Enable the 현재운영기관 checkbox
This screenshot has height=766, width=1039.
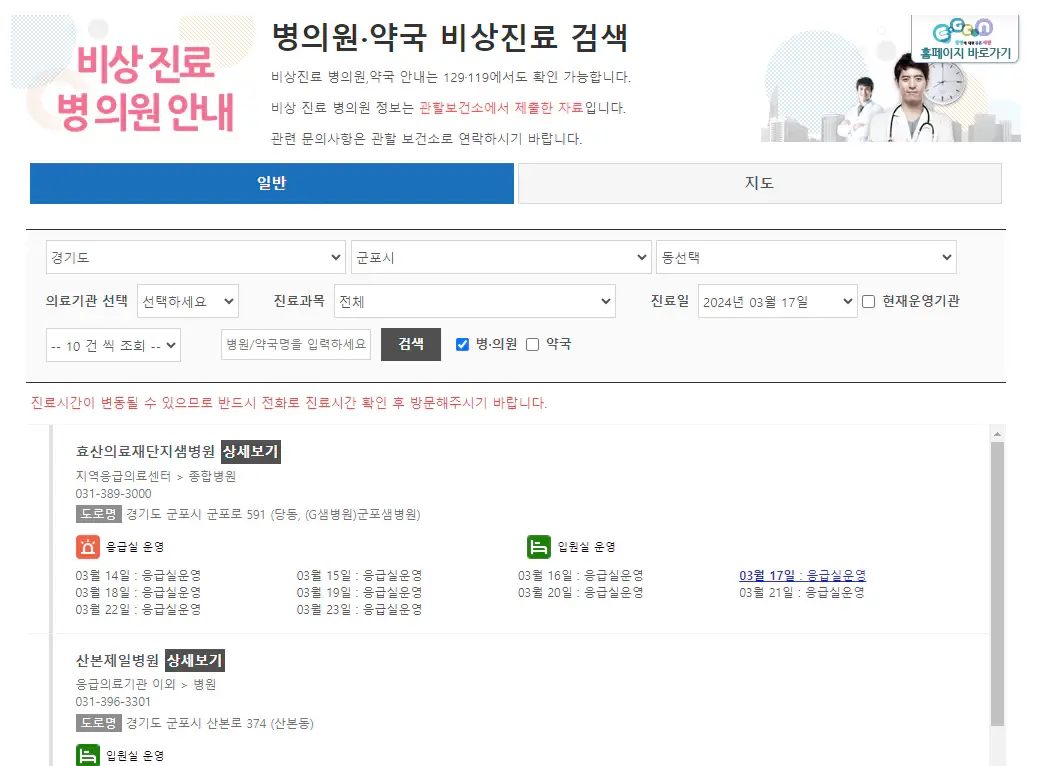pos(867,301)
